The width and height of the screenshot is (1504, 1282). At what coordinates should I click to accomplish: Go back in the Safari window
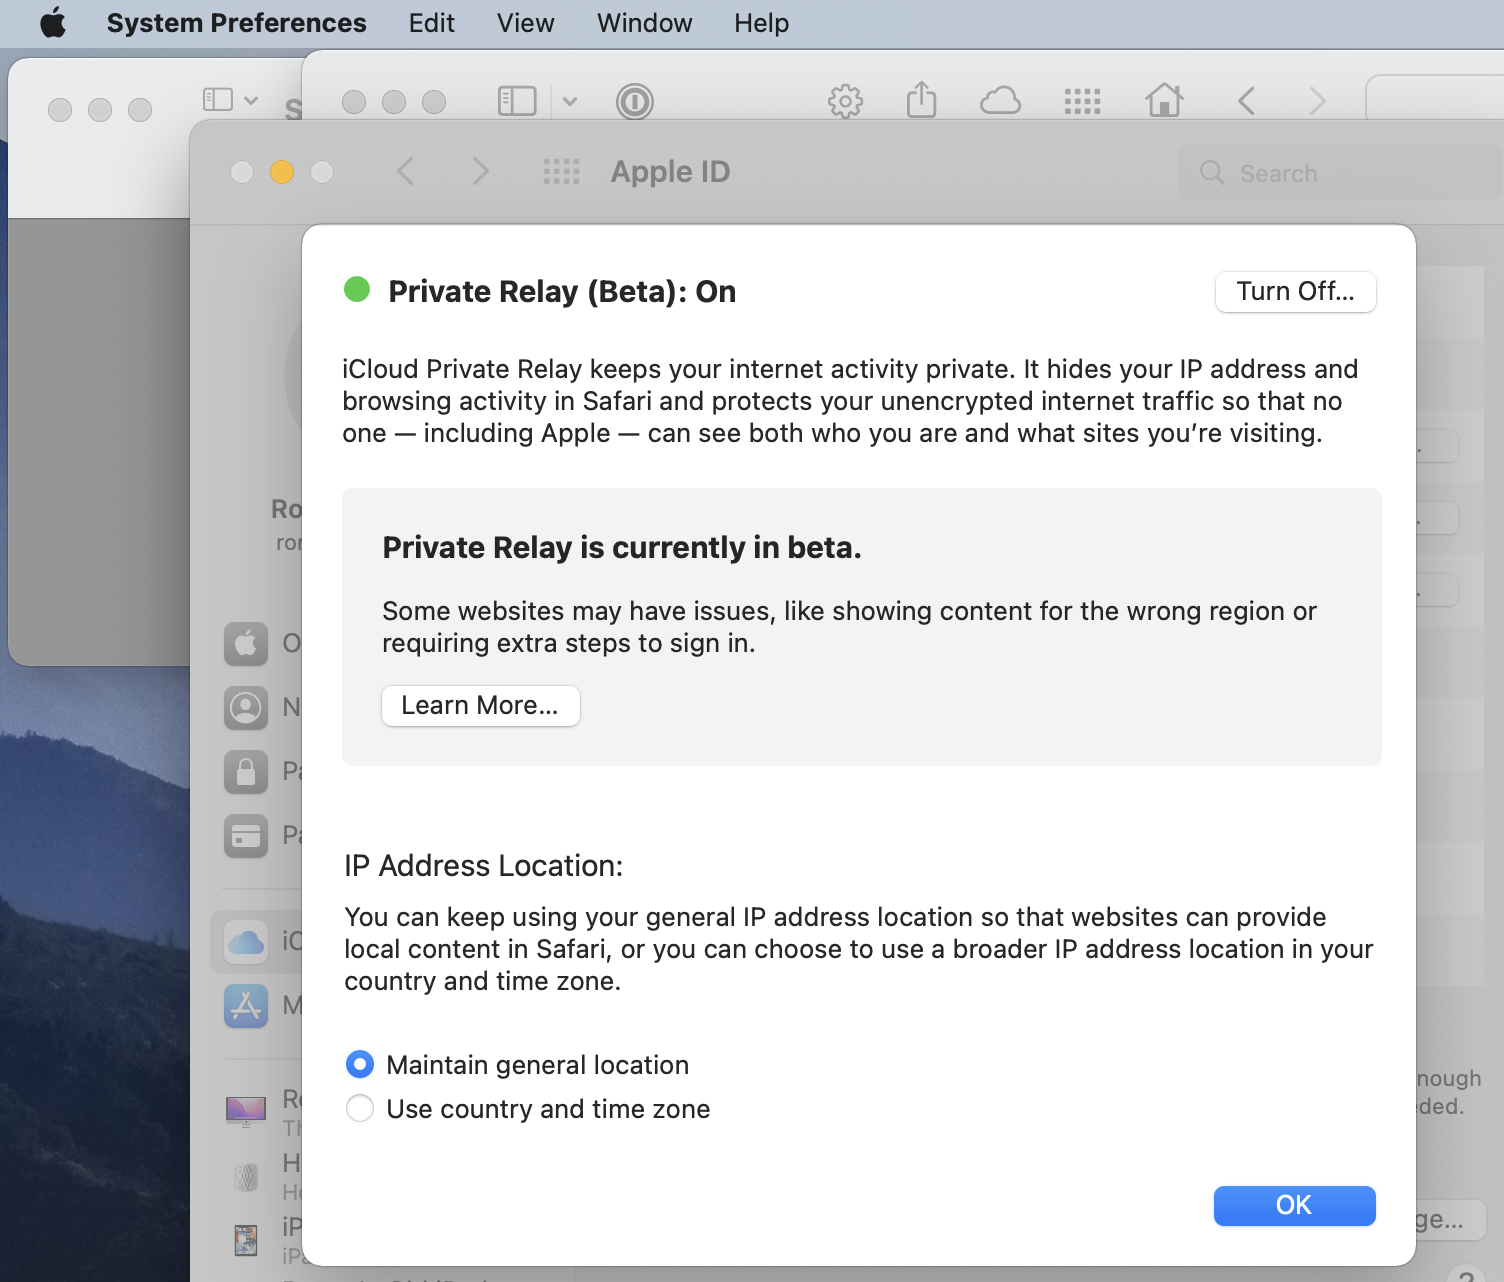(x=1246, y=101)
